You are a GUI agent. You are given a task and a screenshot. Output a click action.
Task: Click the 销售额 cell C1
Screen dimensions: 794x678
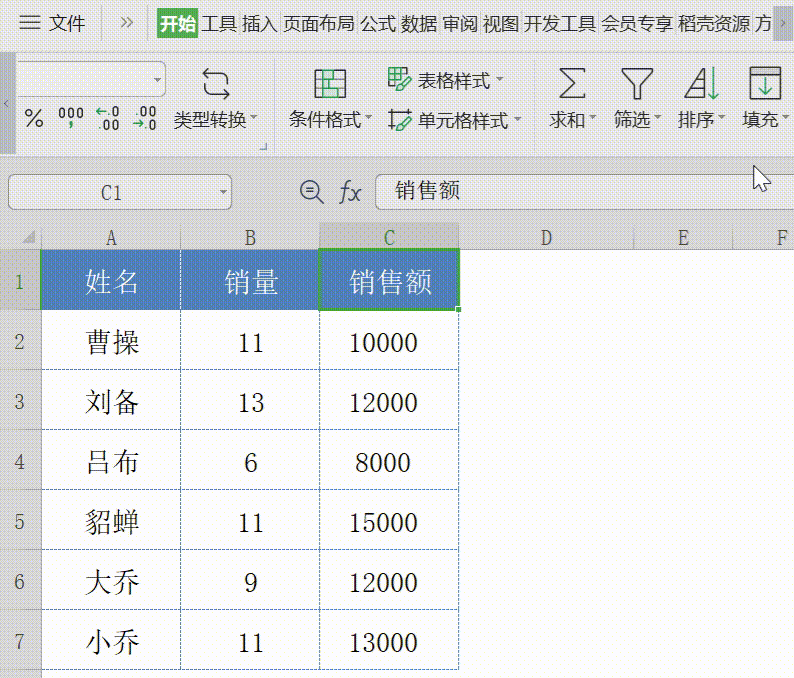pyautogui.click(x=389, y=280)
